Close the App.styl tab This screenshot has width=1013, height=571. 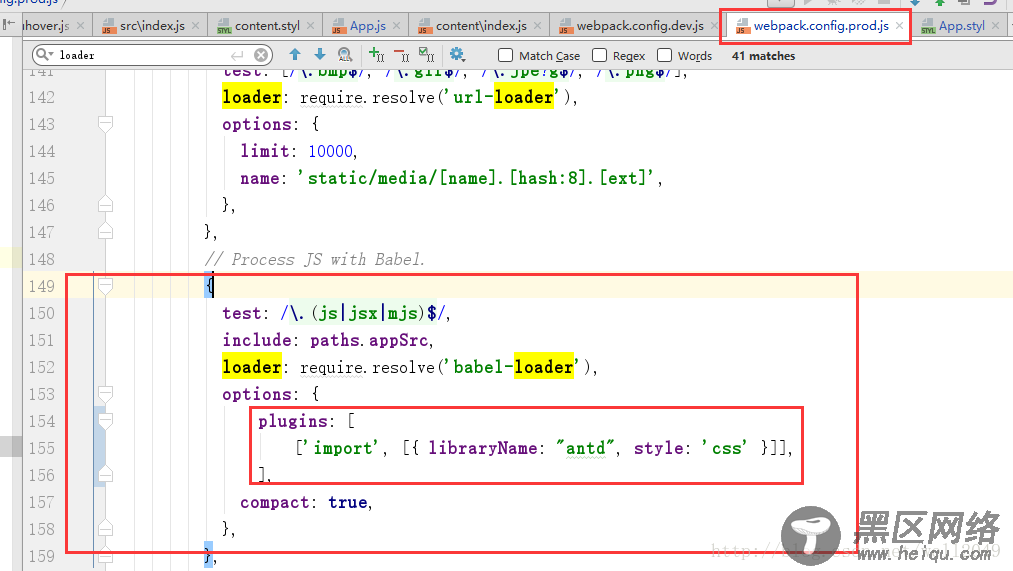point(996,26)
